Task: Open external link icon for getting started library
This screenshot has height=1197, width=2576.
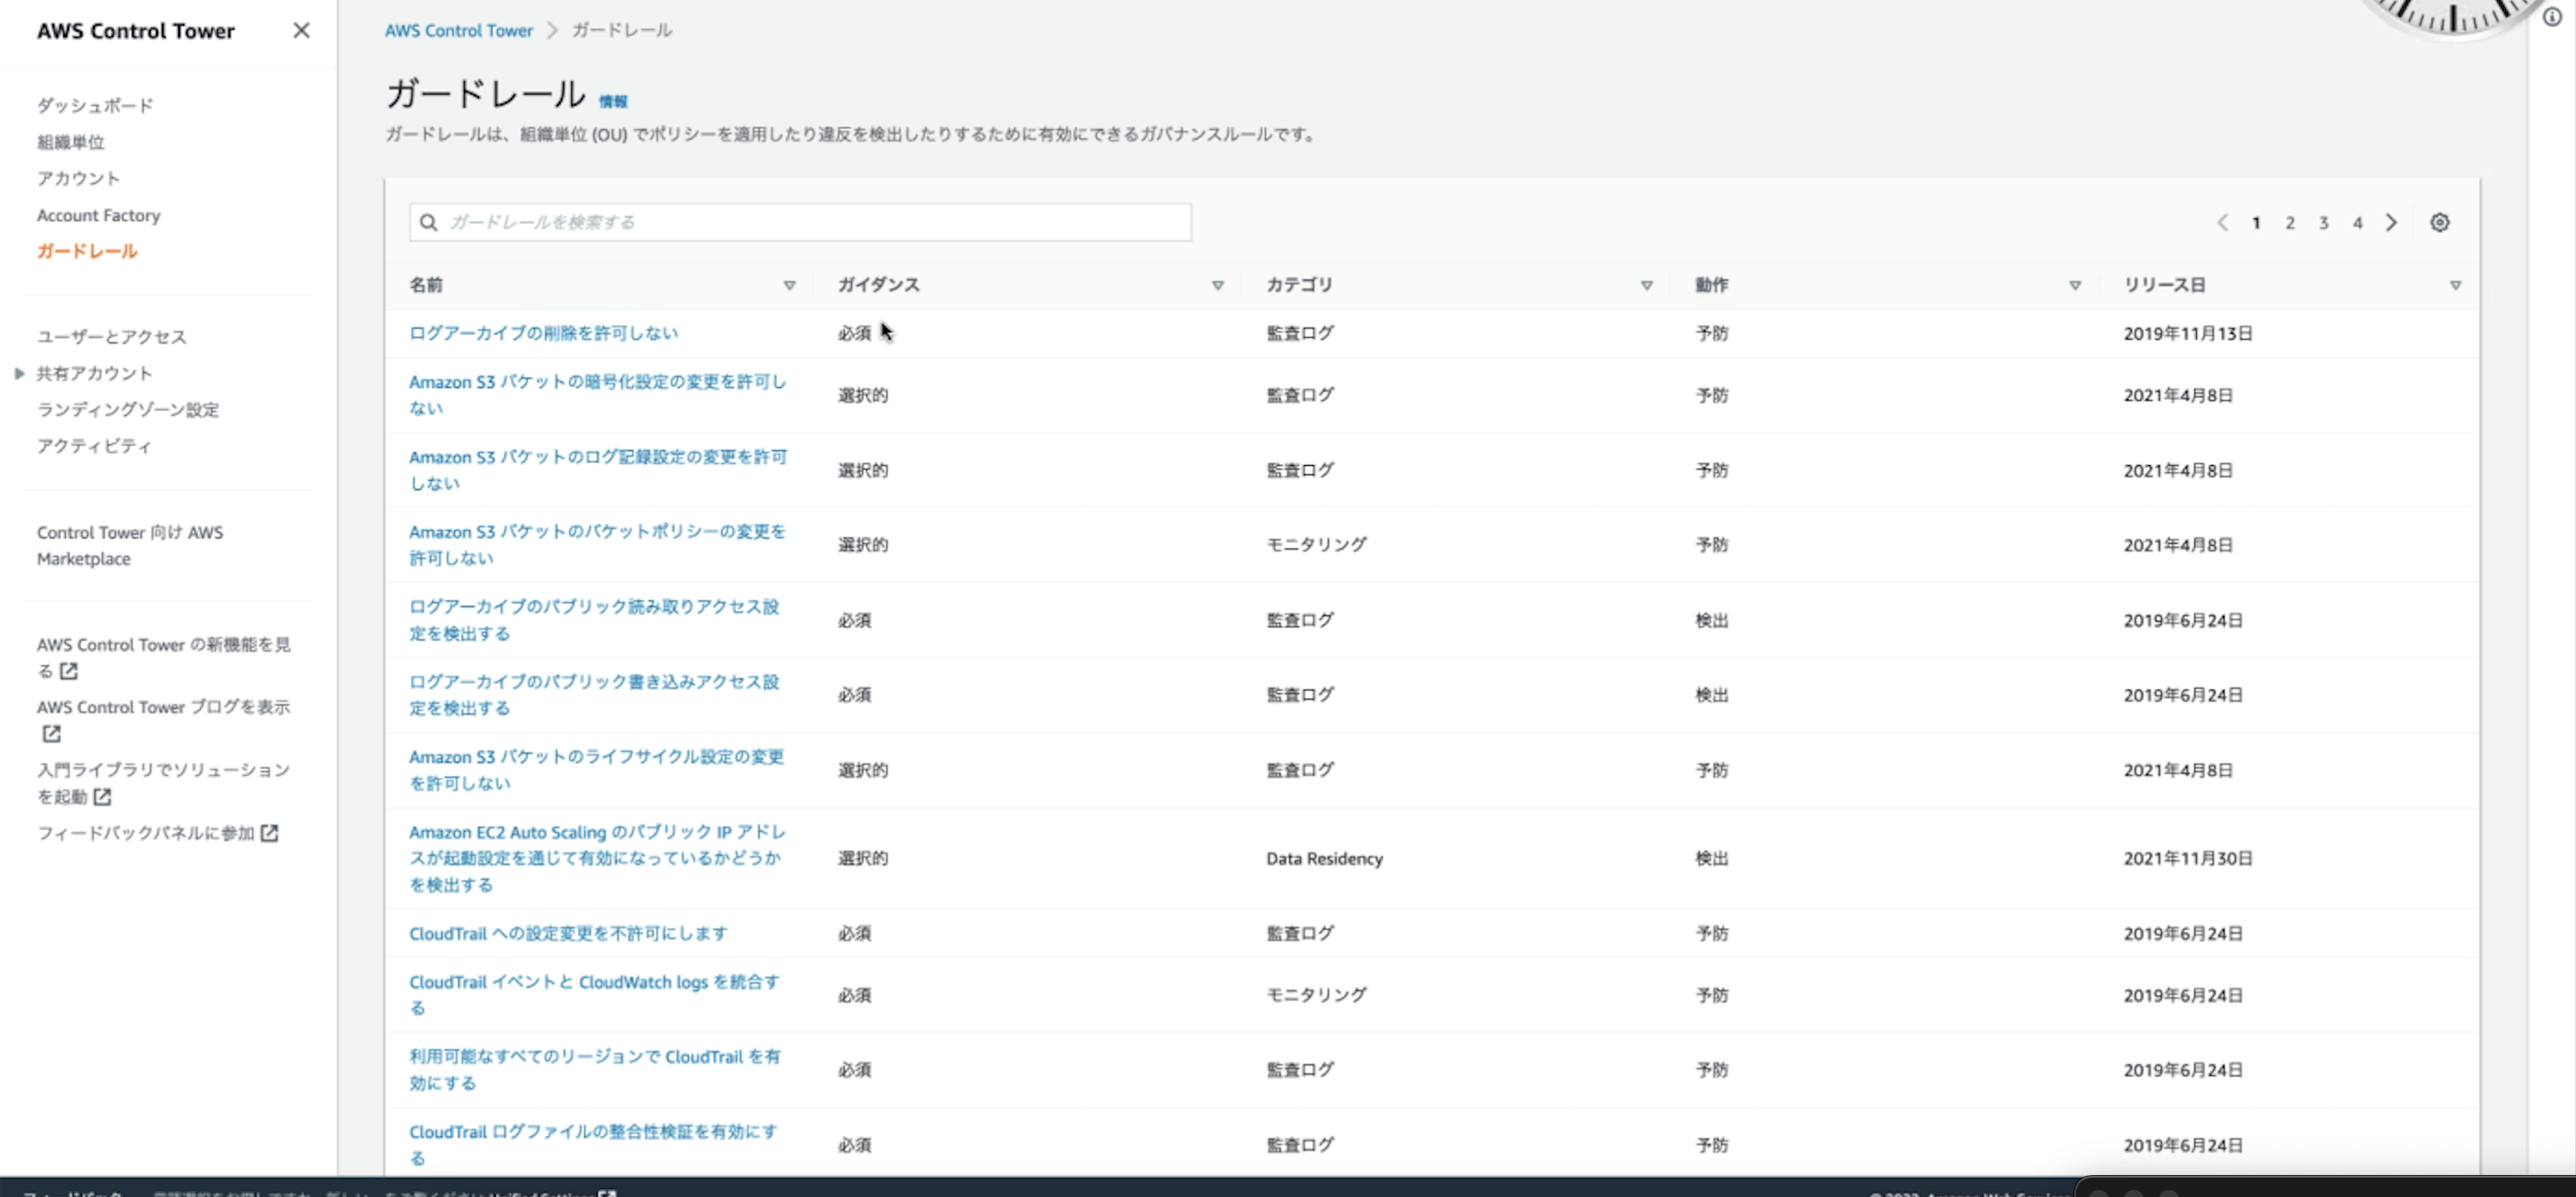Action: click(102, 797)
